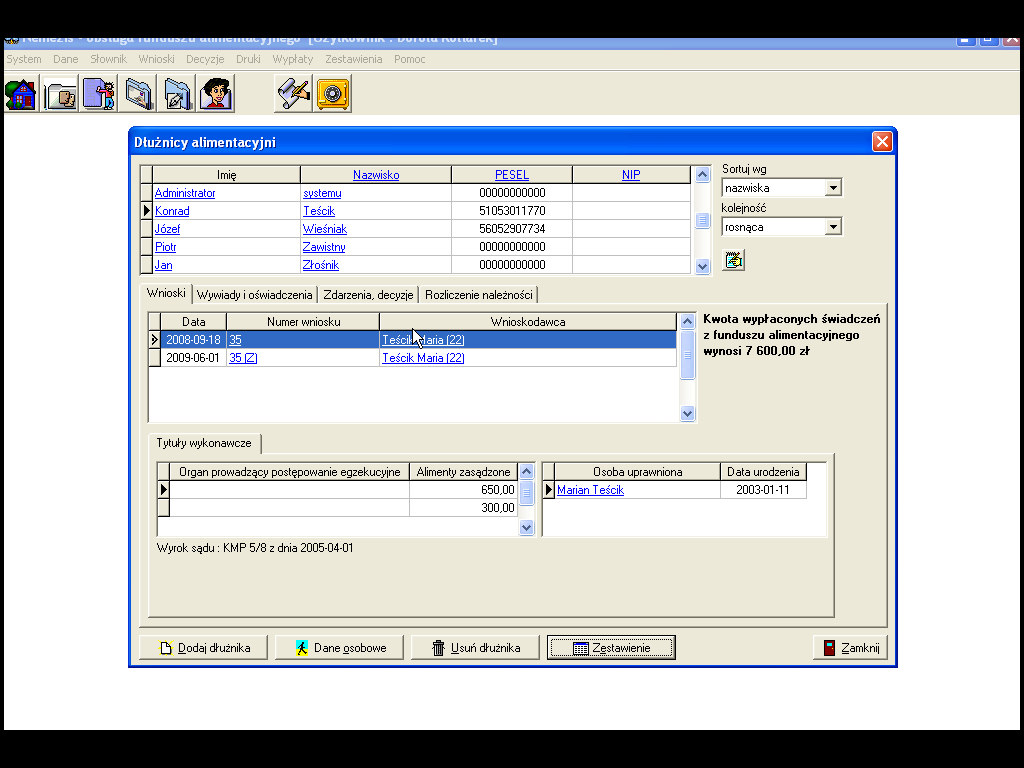
Task: Click the folder with pencil toolbar icon
Action: (177, 94)
